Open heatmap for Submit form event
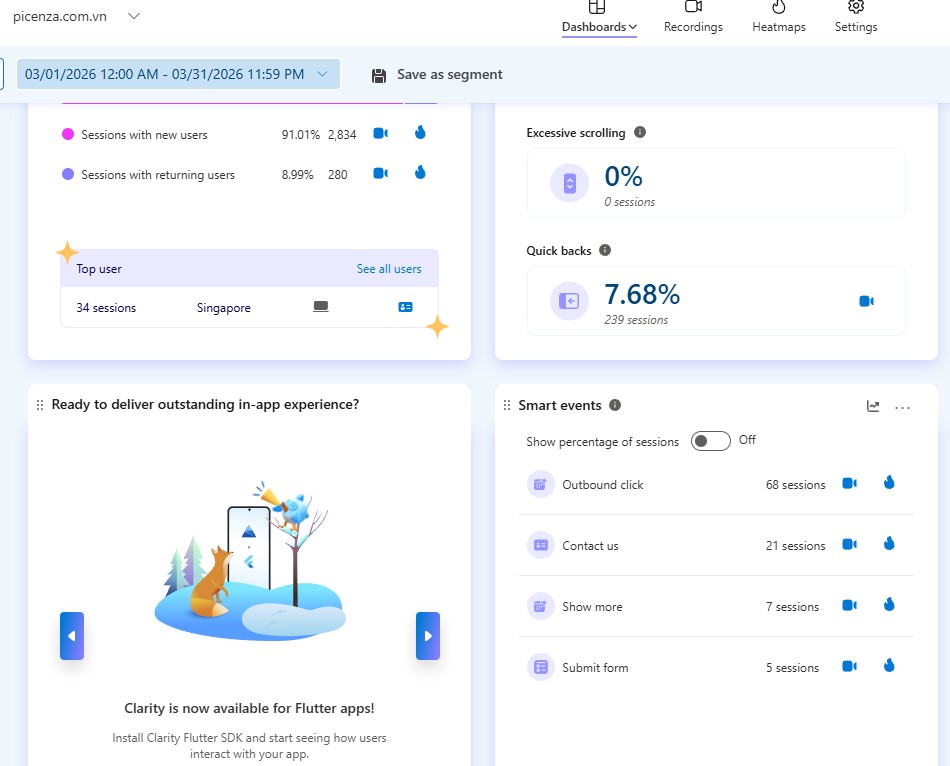The image size is (950, 766). point(889,667)
